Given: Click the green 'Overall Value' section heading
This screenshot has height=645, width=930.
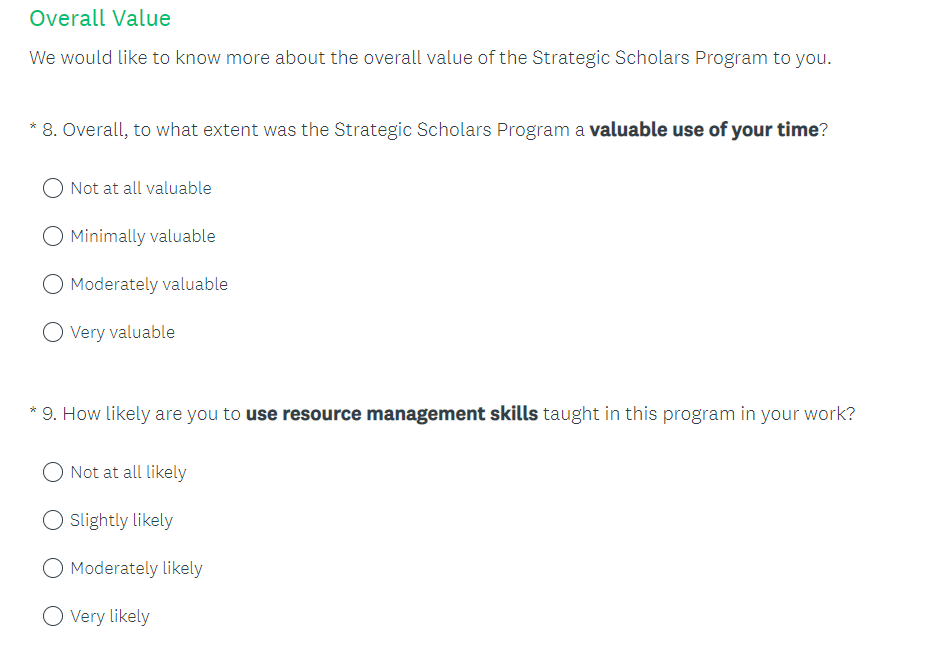Looking at the screenshot, I should (100, 19).
